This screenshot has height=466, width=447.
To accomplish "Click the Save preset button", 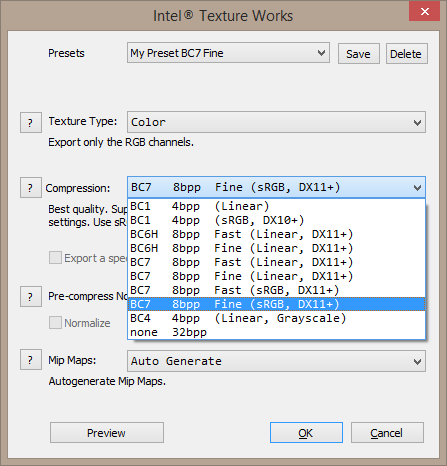I will [359, 54].
